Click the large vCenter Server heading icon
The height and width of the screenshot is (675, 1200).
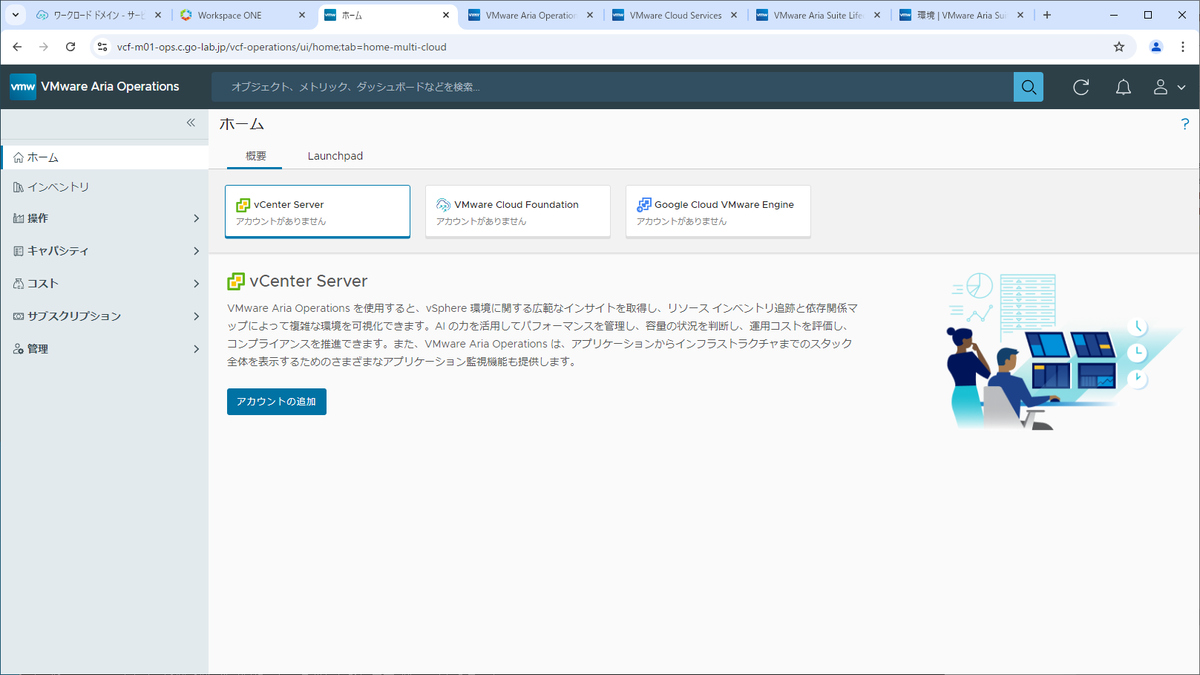click(x=236, y=281)
